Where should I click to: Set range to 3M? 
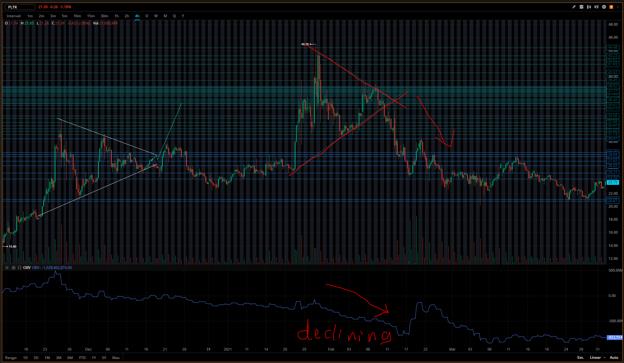59,358
